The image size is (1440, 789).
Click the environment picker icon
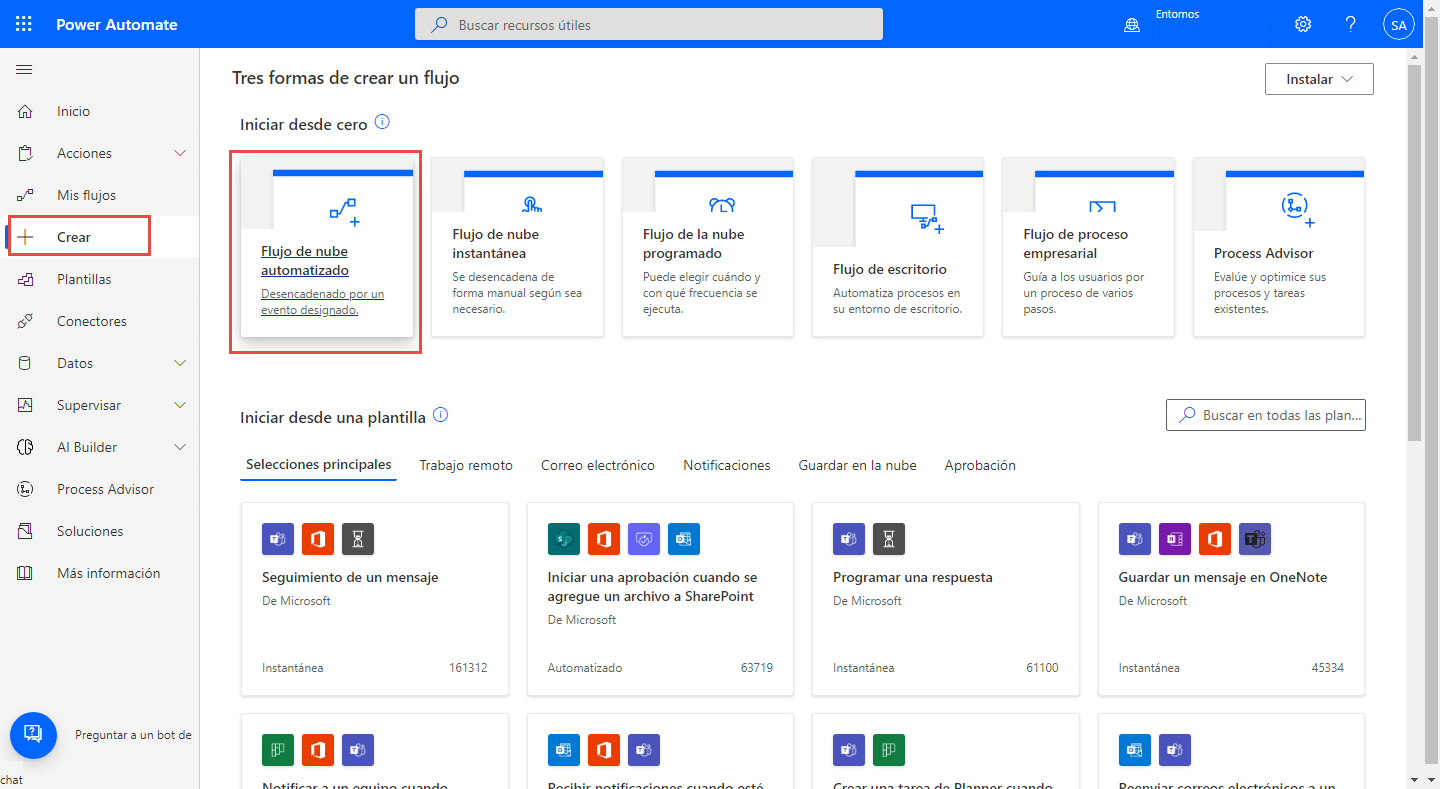(1132, 25)
